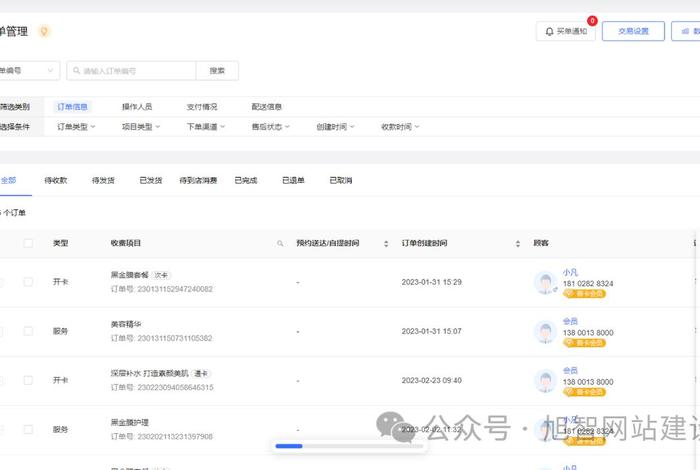Viewport: 700px width, 470px height.
Task: Click the magnifier icon inside the order number search box
Action: point(76,71)
